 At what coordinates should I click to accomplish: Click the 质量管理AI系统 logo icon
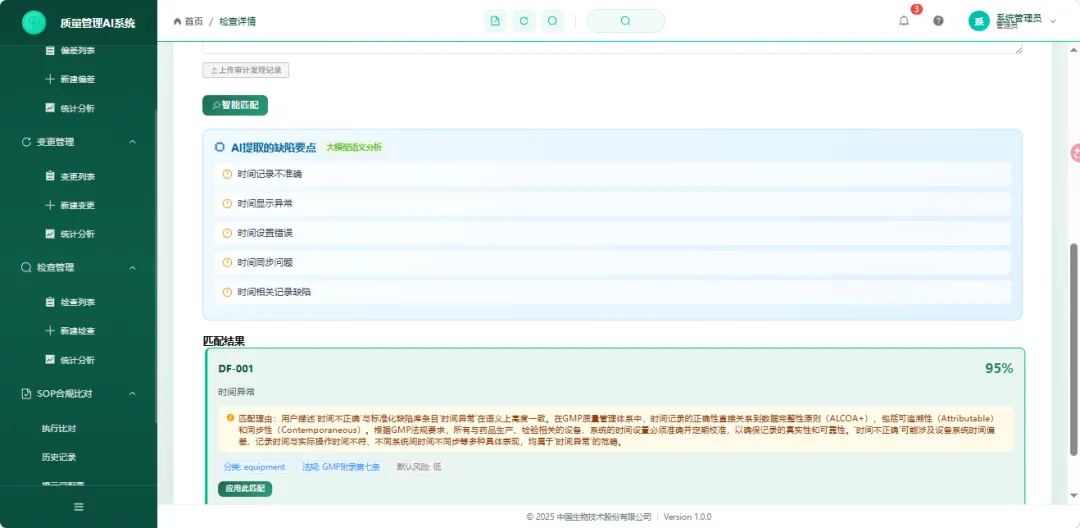pyautogui.click(x=34, y=23)
